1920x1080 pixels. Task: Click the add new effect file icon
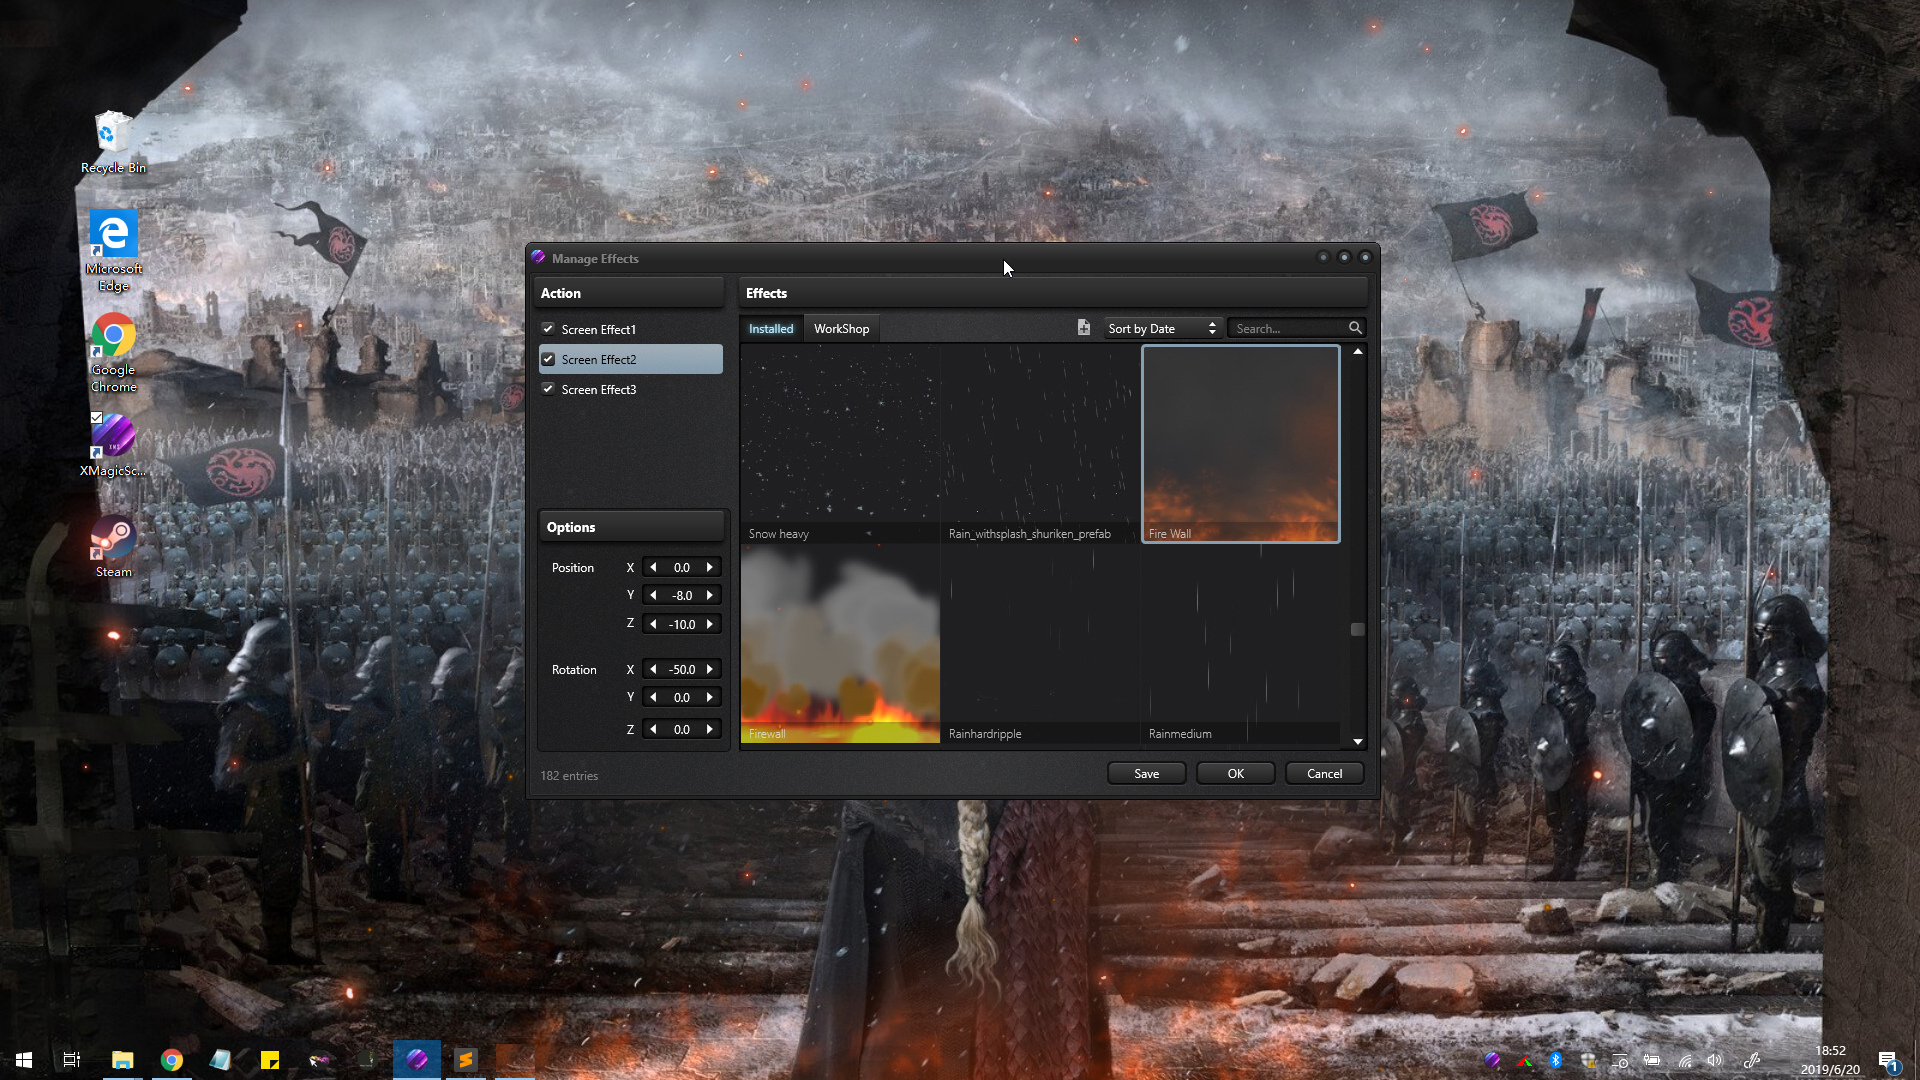tap(1083, 328)
